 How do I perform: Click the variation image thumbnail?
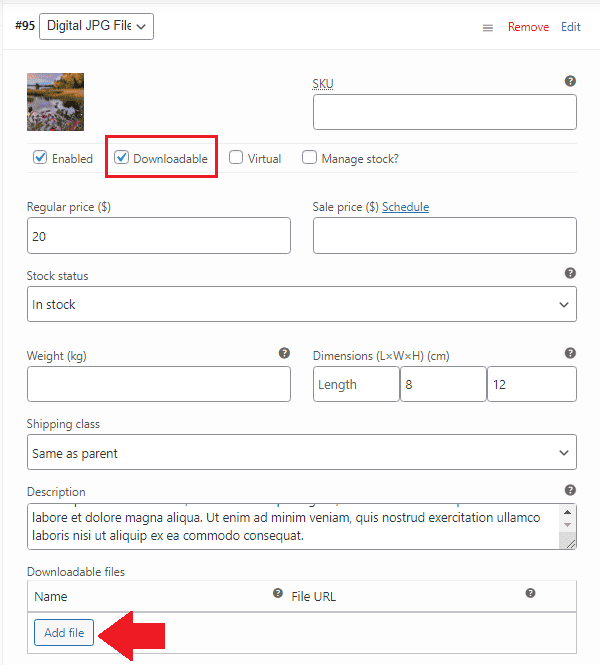(x=55, y=102)
